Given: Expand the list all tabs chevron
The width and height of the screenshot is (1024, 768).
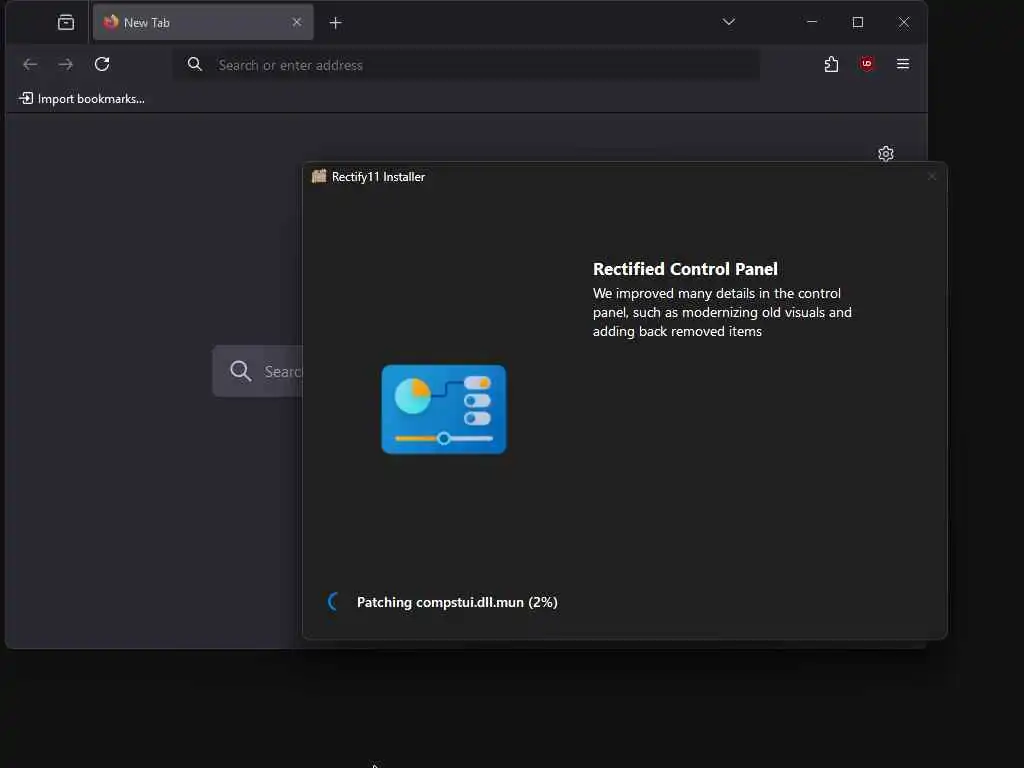Looking at the screenshot, I should [729, 22].
